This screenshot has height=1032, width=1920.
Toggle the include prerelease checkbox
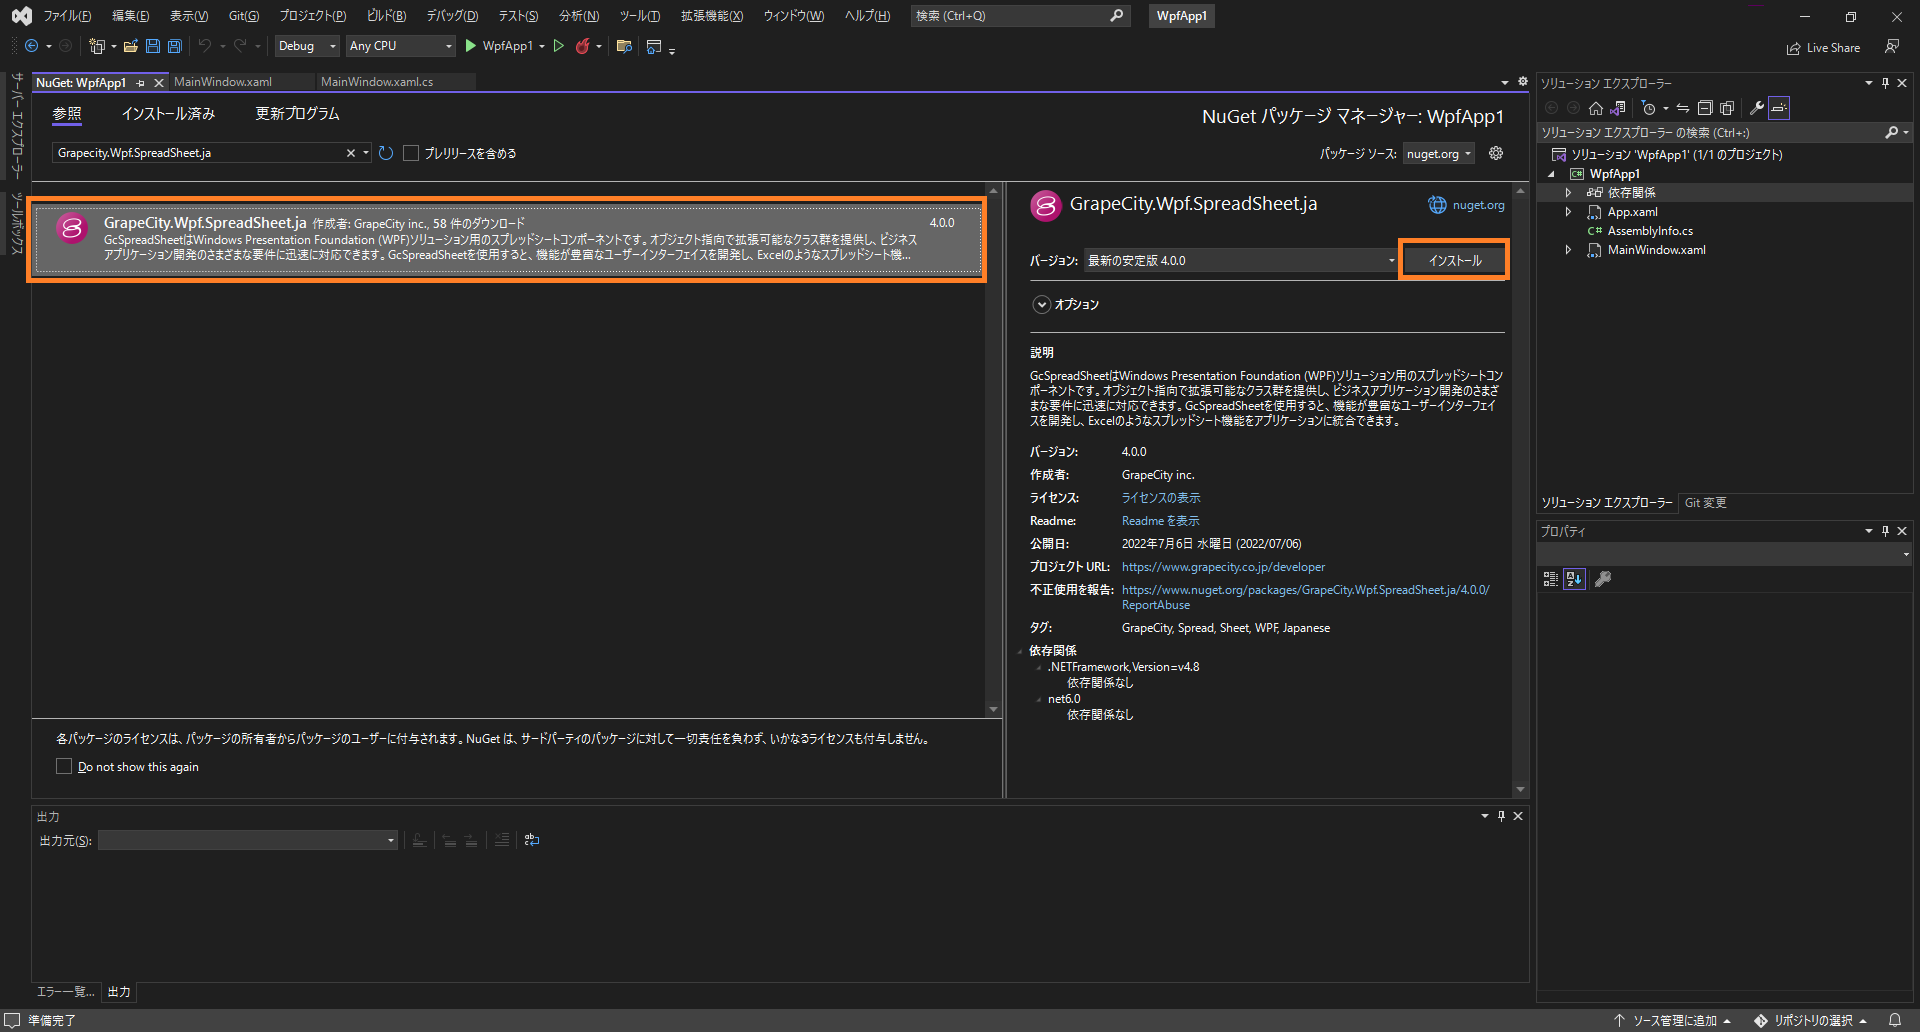click(411, 153)
